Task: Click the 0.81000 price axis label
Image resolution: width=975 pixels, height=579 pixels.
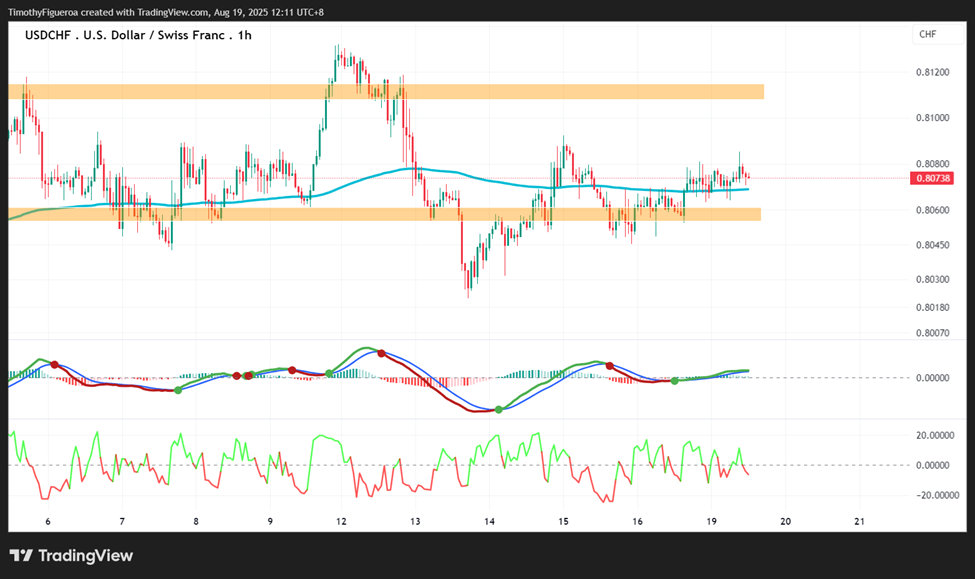Action: coord(933,118)
